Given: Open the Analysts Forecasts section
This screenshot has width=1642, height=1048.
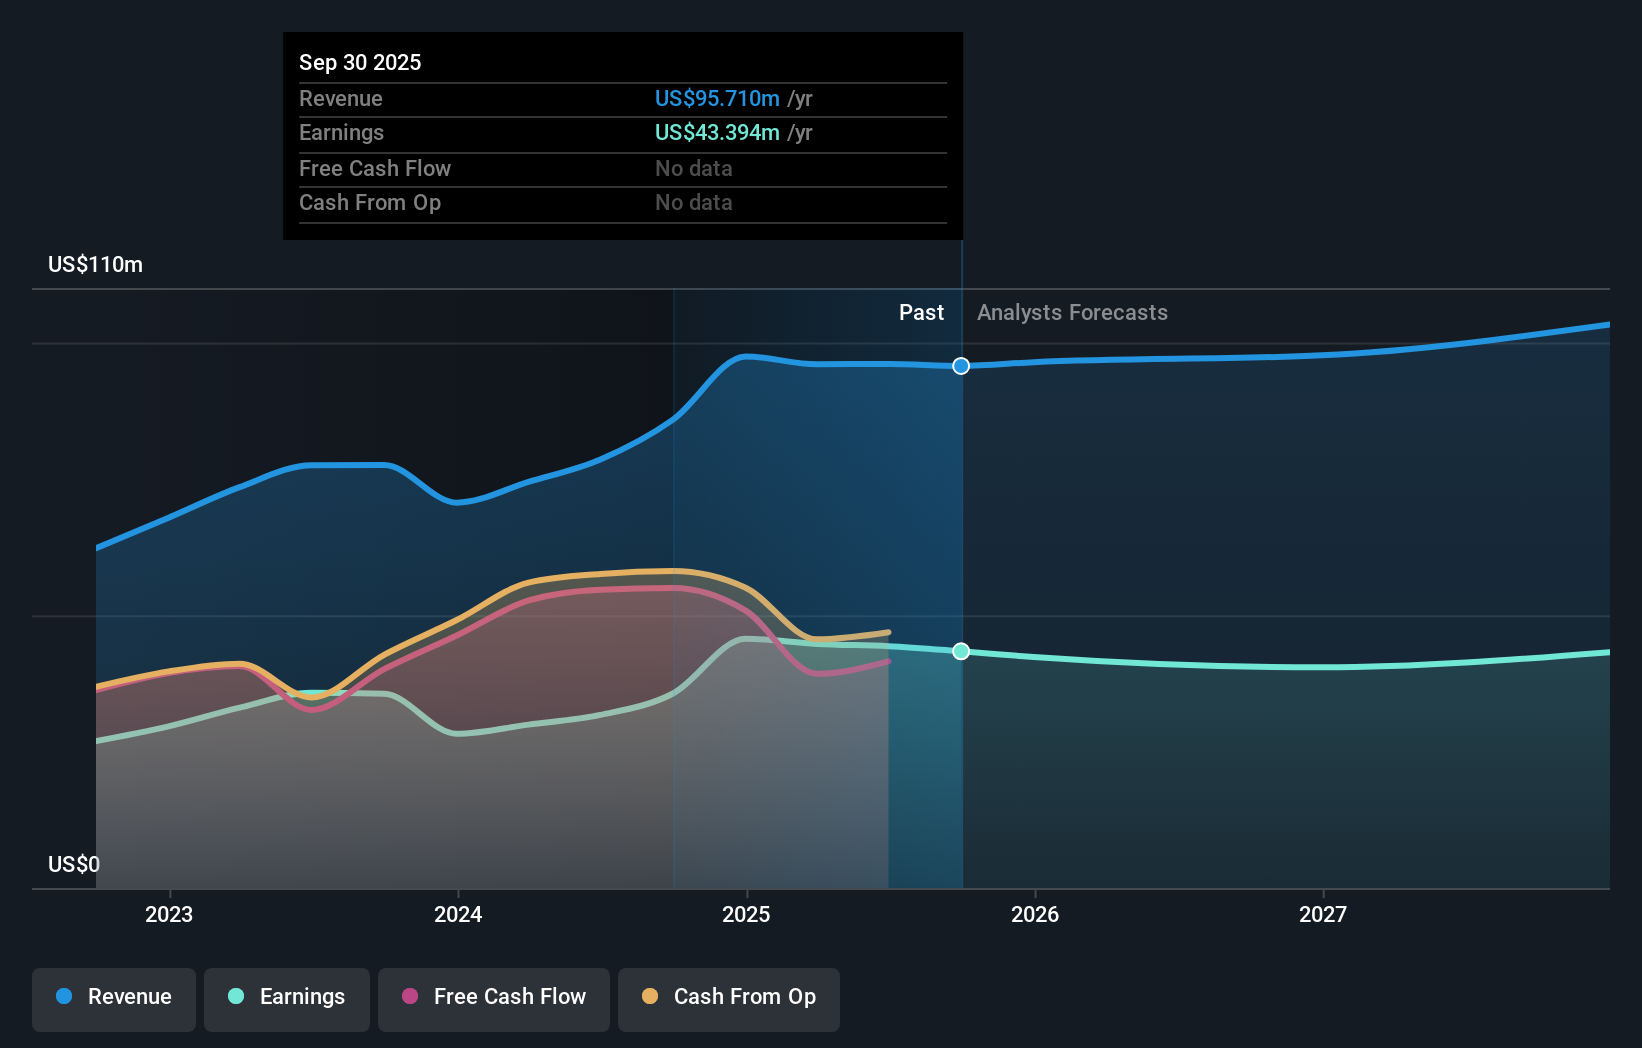Looking at the screenshot, I should (1071, 312).
